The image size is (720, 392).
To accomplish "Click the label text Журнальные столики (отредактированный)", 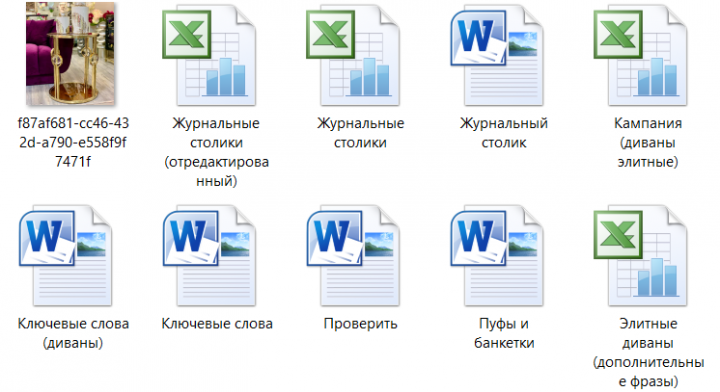I will 216,152.
